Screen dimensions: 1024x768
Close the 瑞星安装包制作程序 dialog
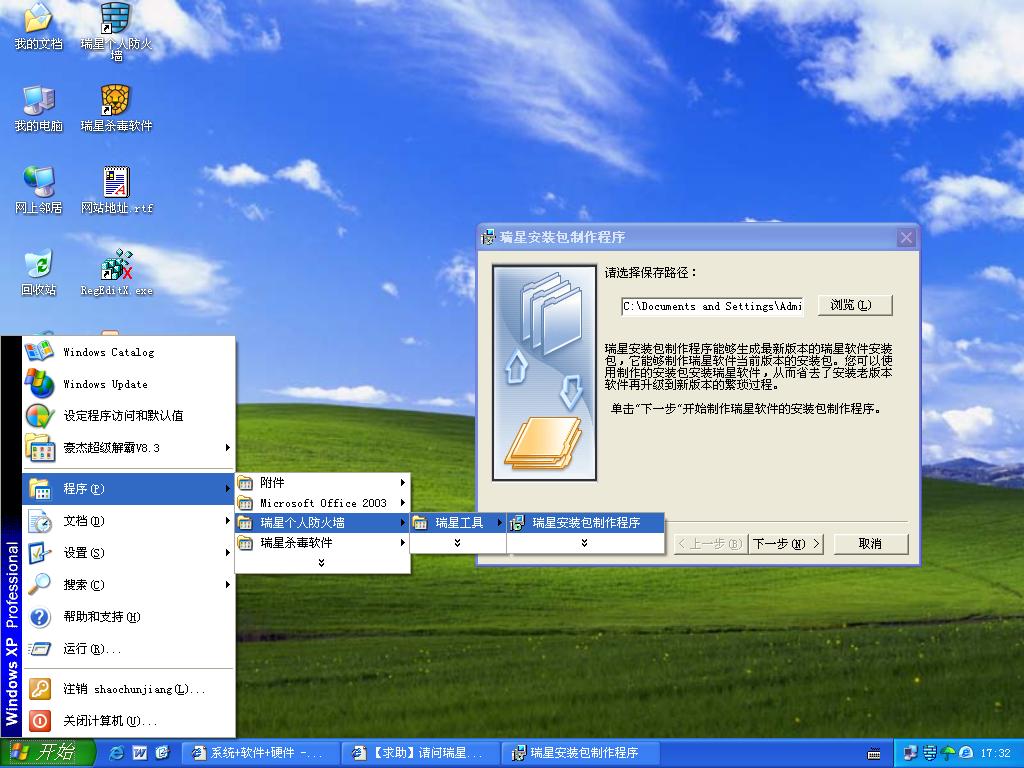[x=906, y=238]
